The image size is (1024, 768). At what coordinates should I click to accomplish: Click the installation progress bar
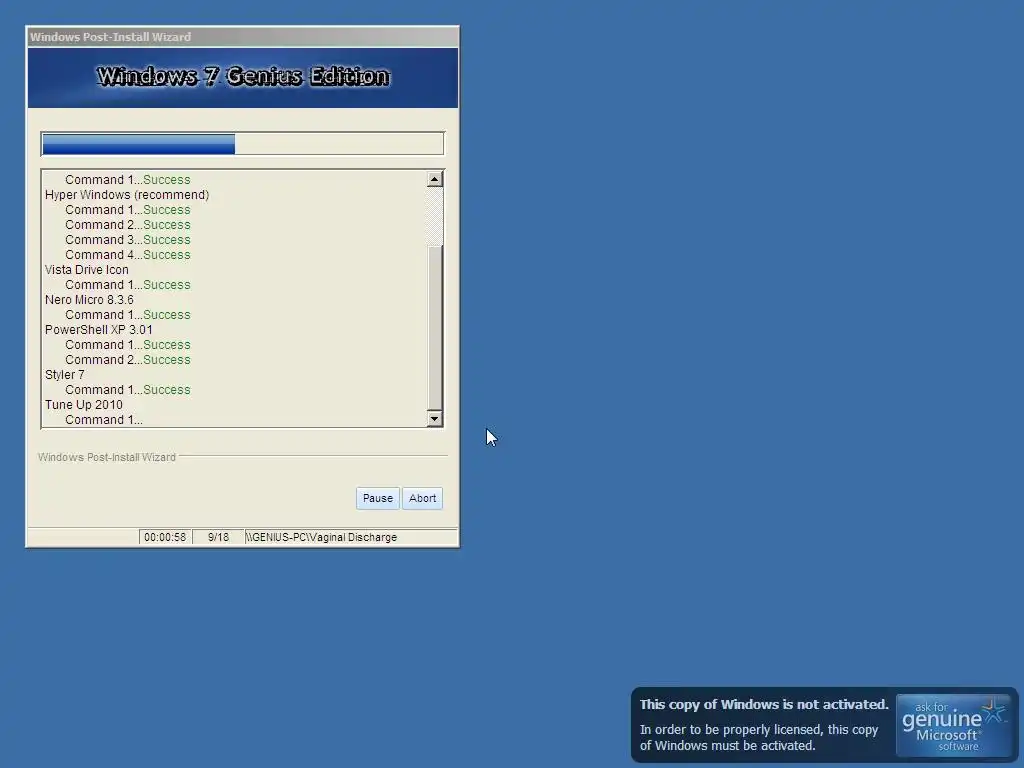pyautogui.click(x=242, y=144)
